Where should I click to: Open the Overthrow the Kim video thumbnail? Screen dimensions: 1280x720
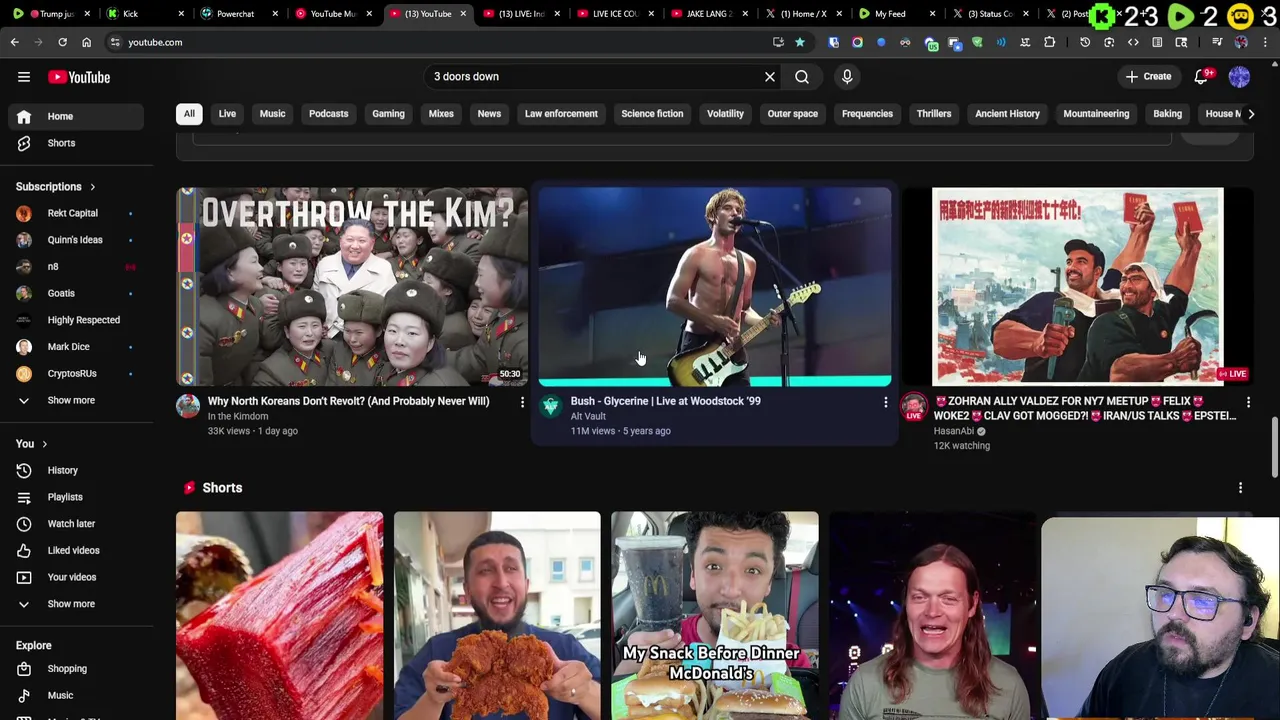[352, 286]
